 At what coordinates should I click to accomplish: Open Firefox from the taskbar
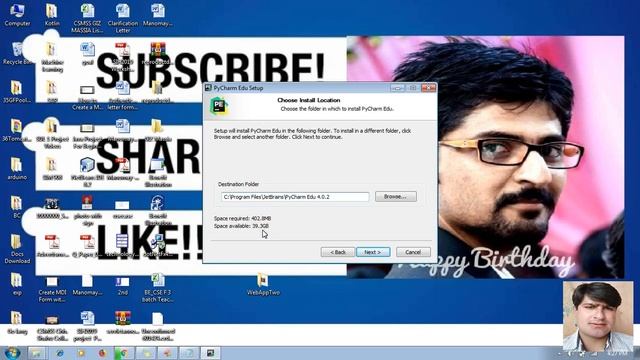pyautogui.click(x=102, y=353)
